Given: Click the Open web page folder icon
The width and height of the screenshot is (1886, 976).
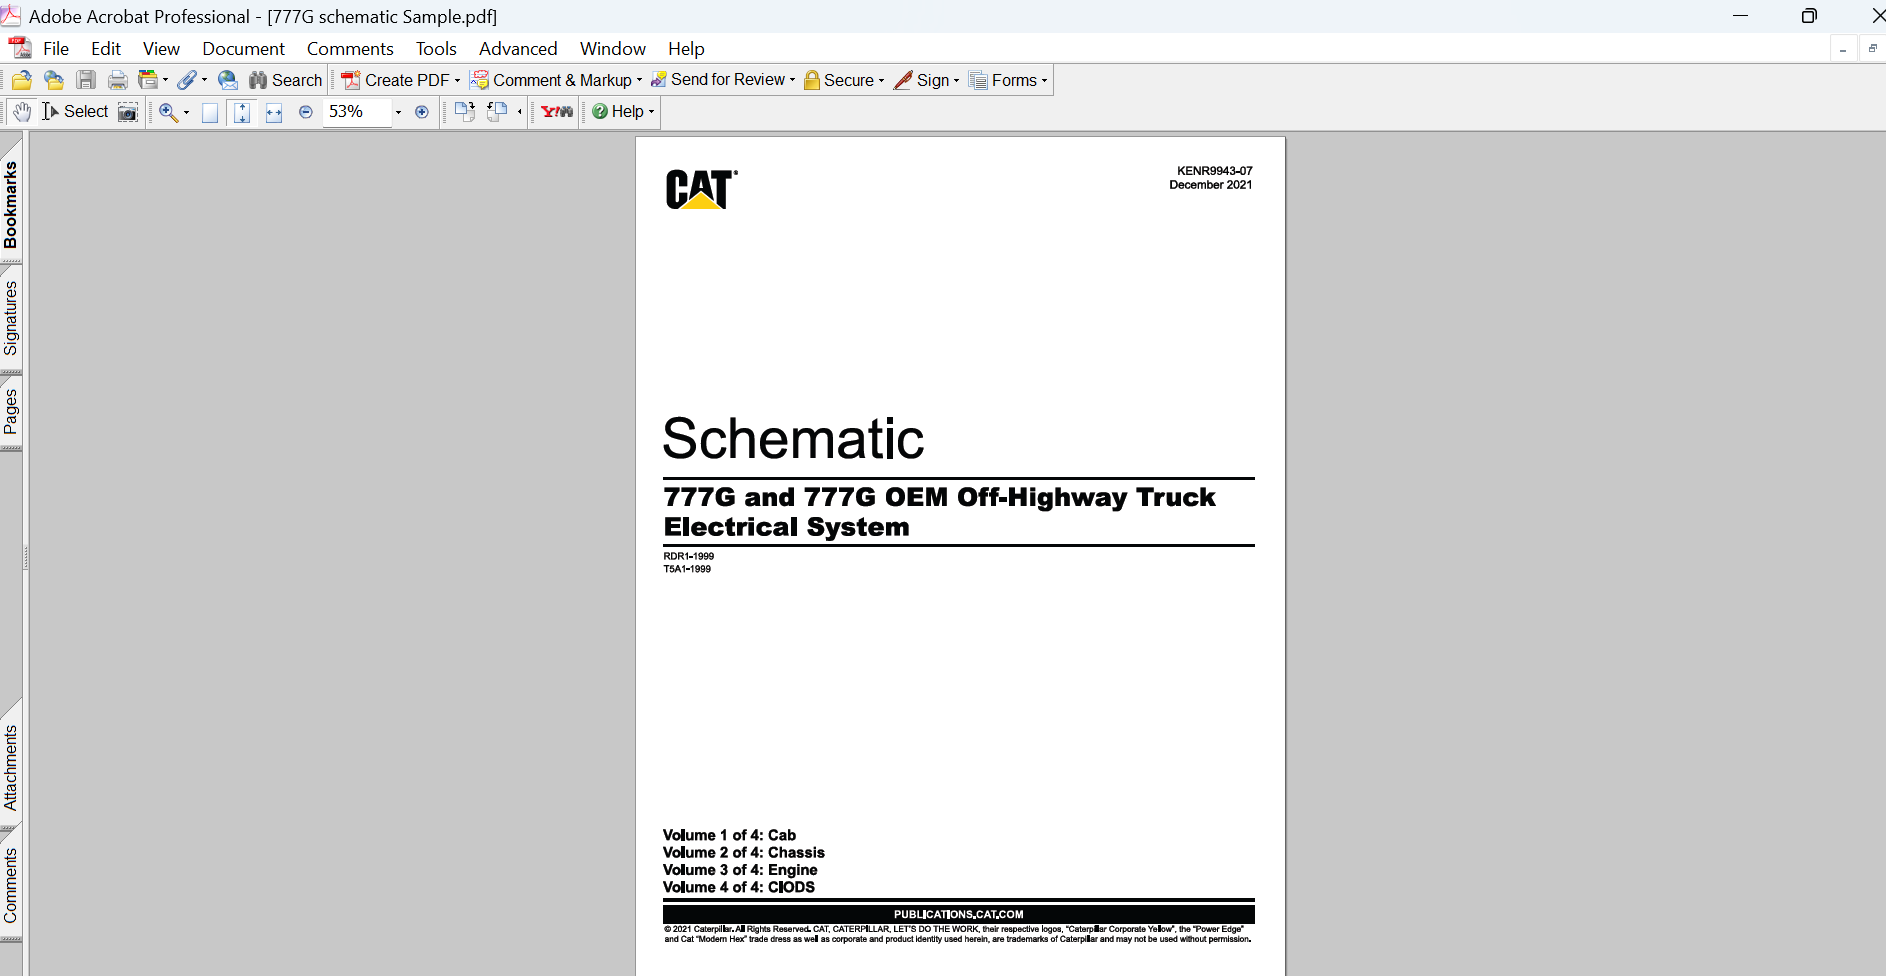Looking at the screenshot, I should pyautogui.click(x=54, y=80).
